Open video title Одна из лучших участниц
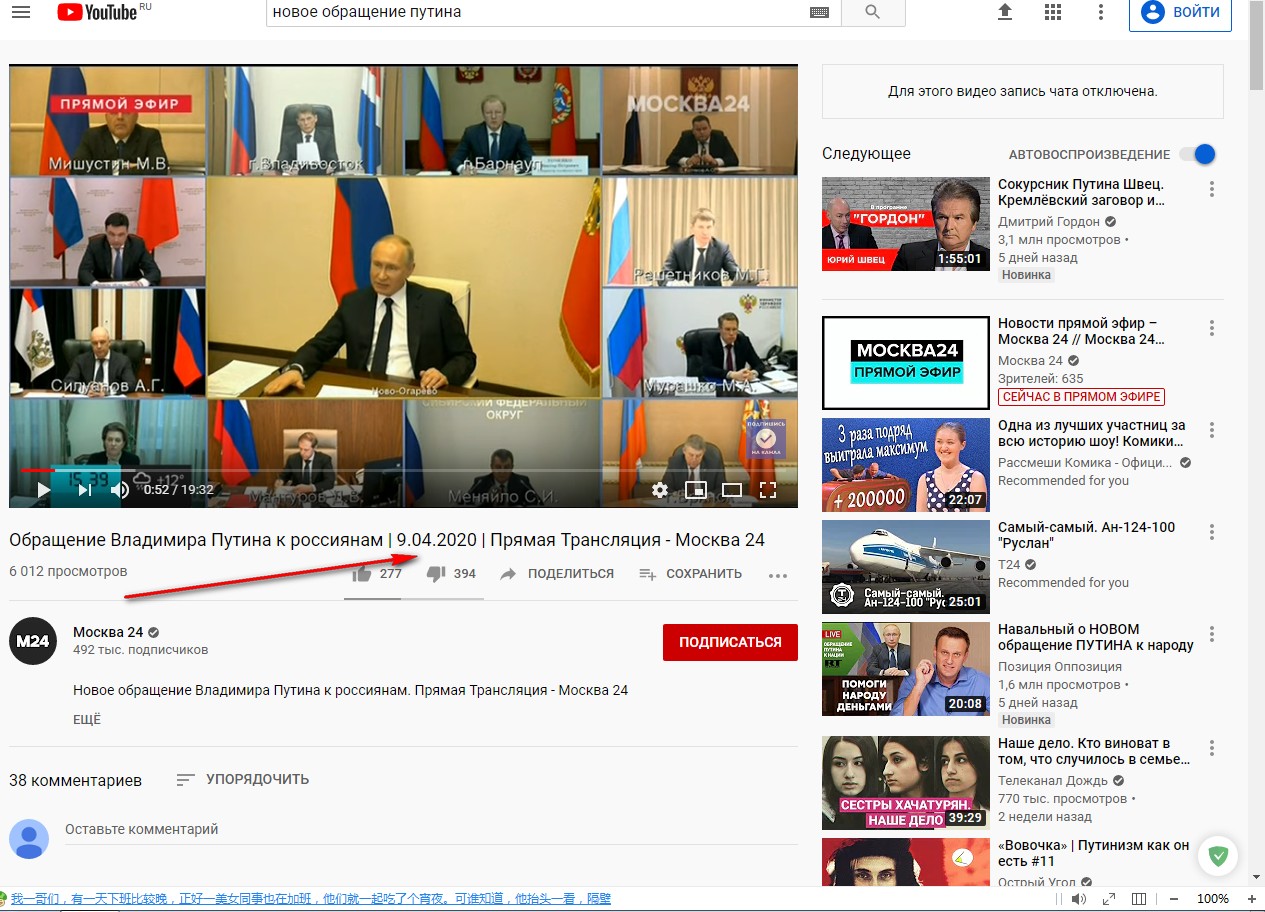The width and height of the screenshot is (1265, 912). pos(1092,433)
